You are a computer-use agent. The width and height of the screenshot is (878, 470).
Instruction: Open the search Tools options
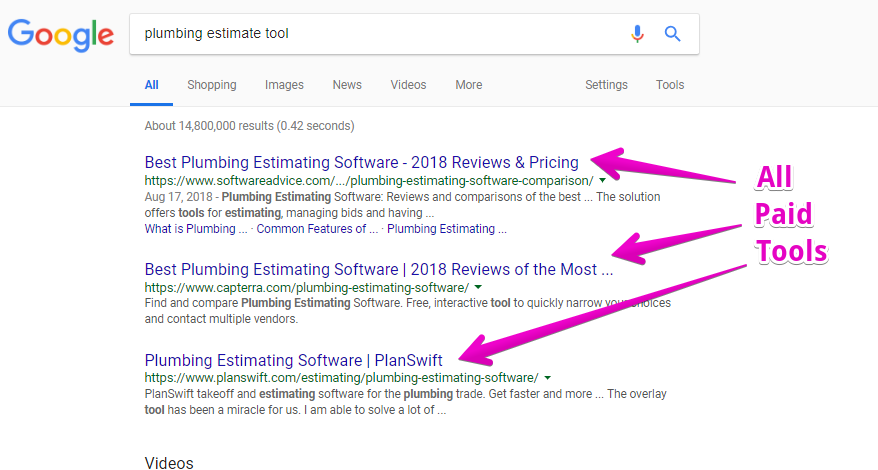pos(670,85)
